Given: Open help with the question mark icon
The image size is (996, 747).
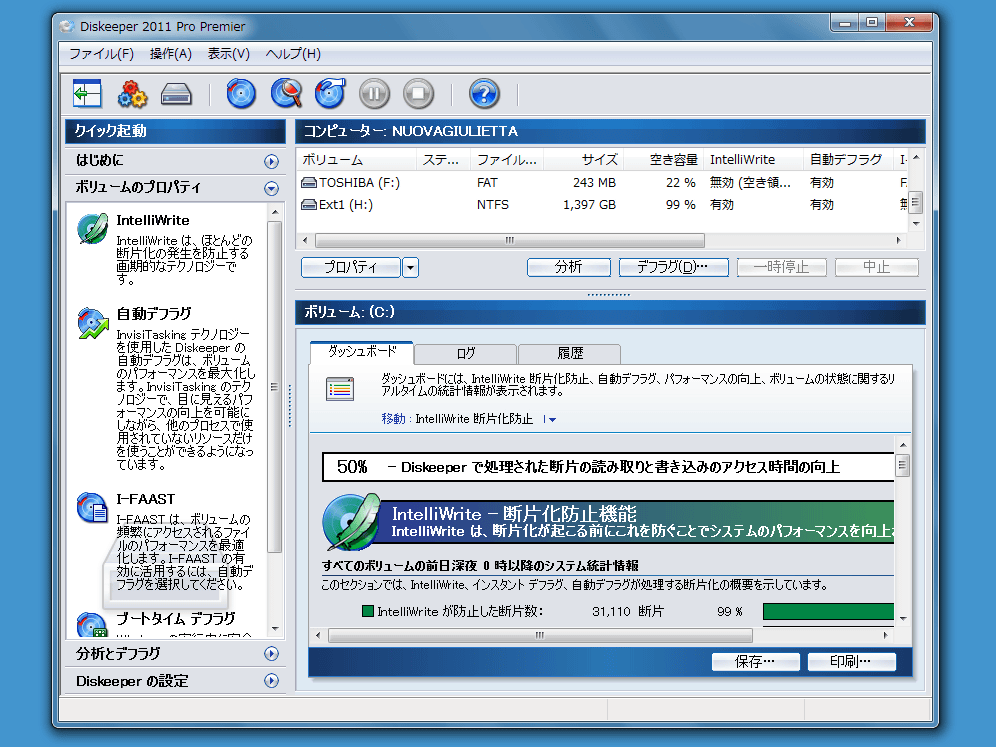Looking at the screenshot, I should pos(484,94).
